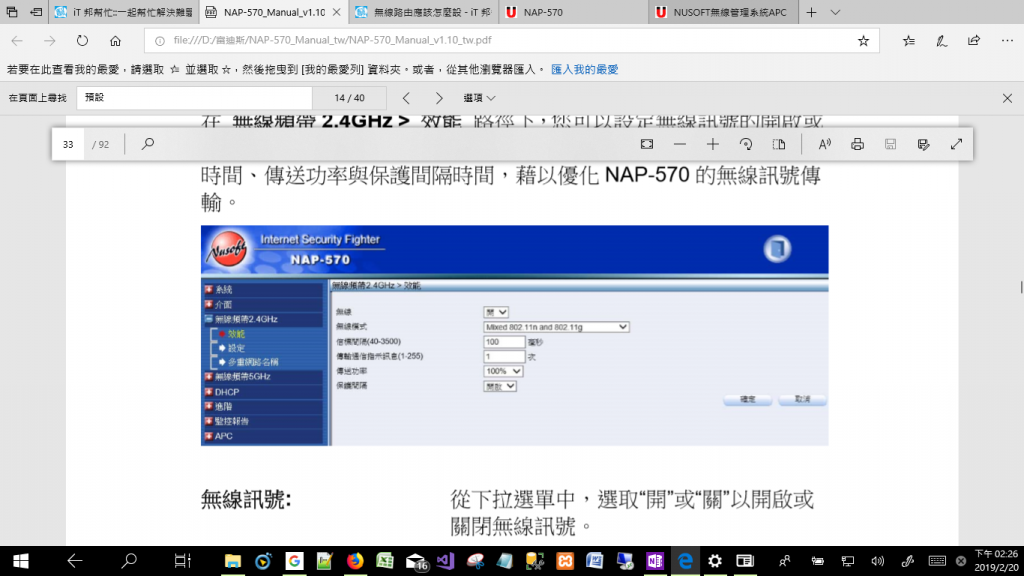This screenshot has width=1024, height=576.
Task: Click 無線頻帶5GHz in figure sidebar
Action: 242,377
